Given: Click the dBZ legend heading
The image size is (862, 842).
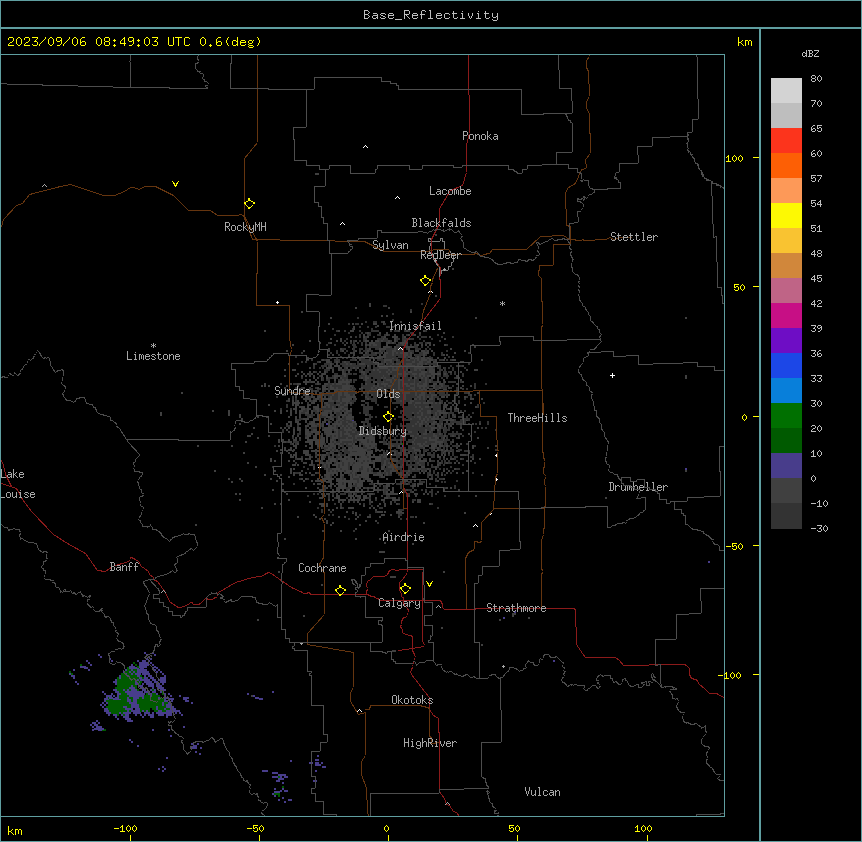Looking at the screenshot, I should [x=810, y=54].
